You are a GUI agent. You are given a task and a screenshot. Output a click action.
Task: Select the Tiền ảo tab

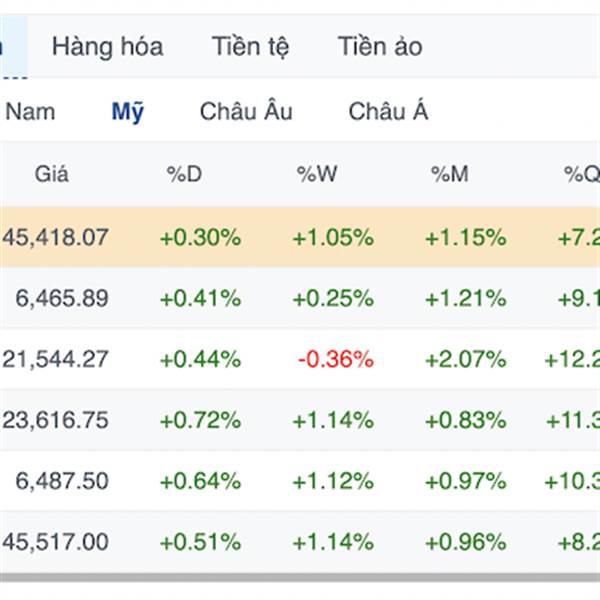coord(380,47)
